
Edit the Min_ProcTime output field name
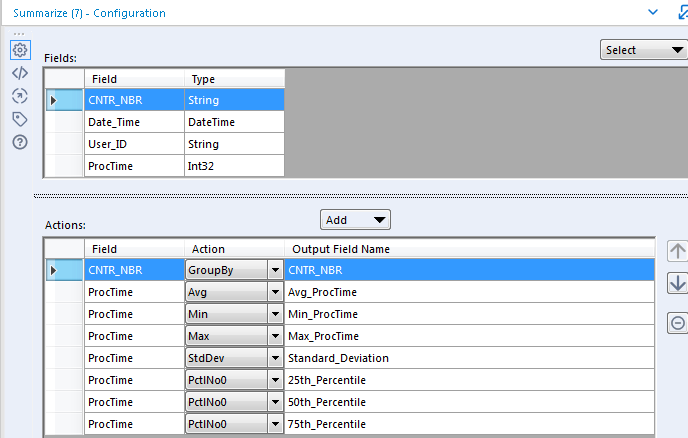pos(469,314)
